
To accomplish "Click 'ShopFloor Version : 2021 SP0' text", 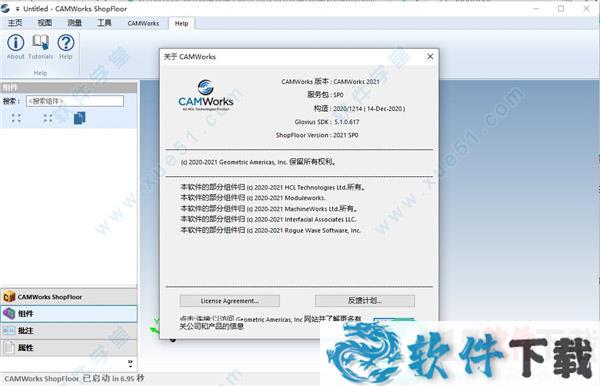I will (x=317, y=135).
